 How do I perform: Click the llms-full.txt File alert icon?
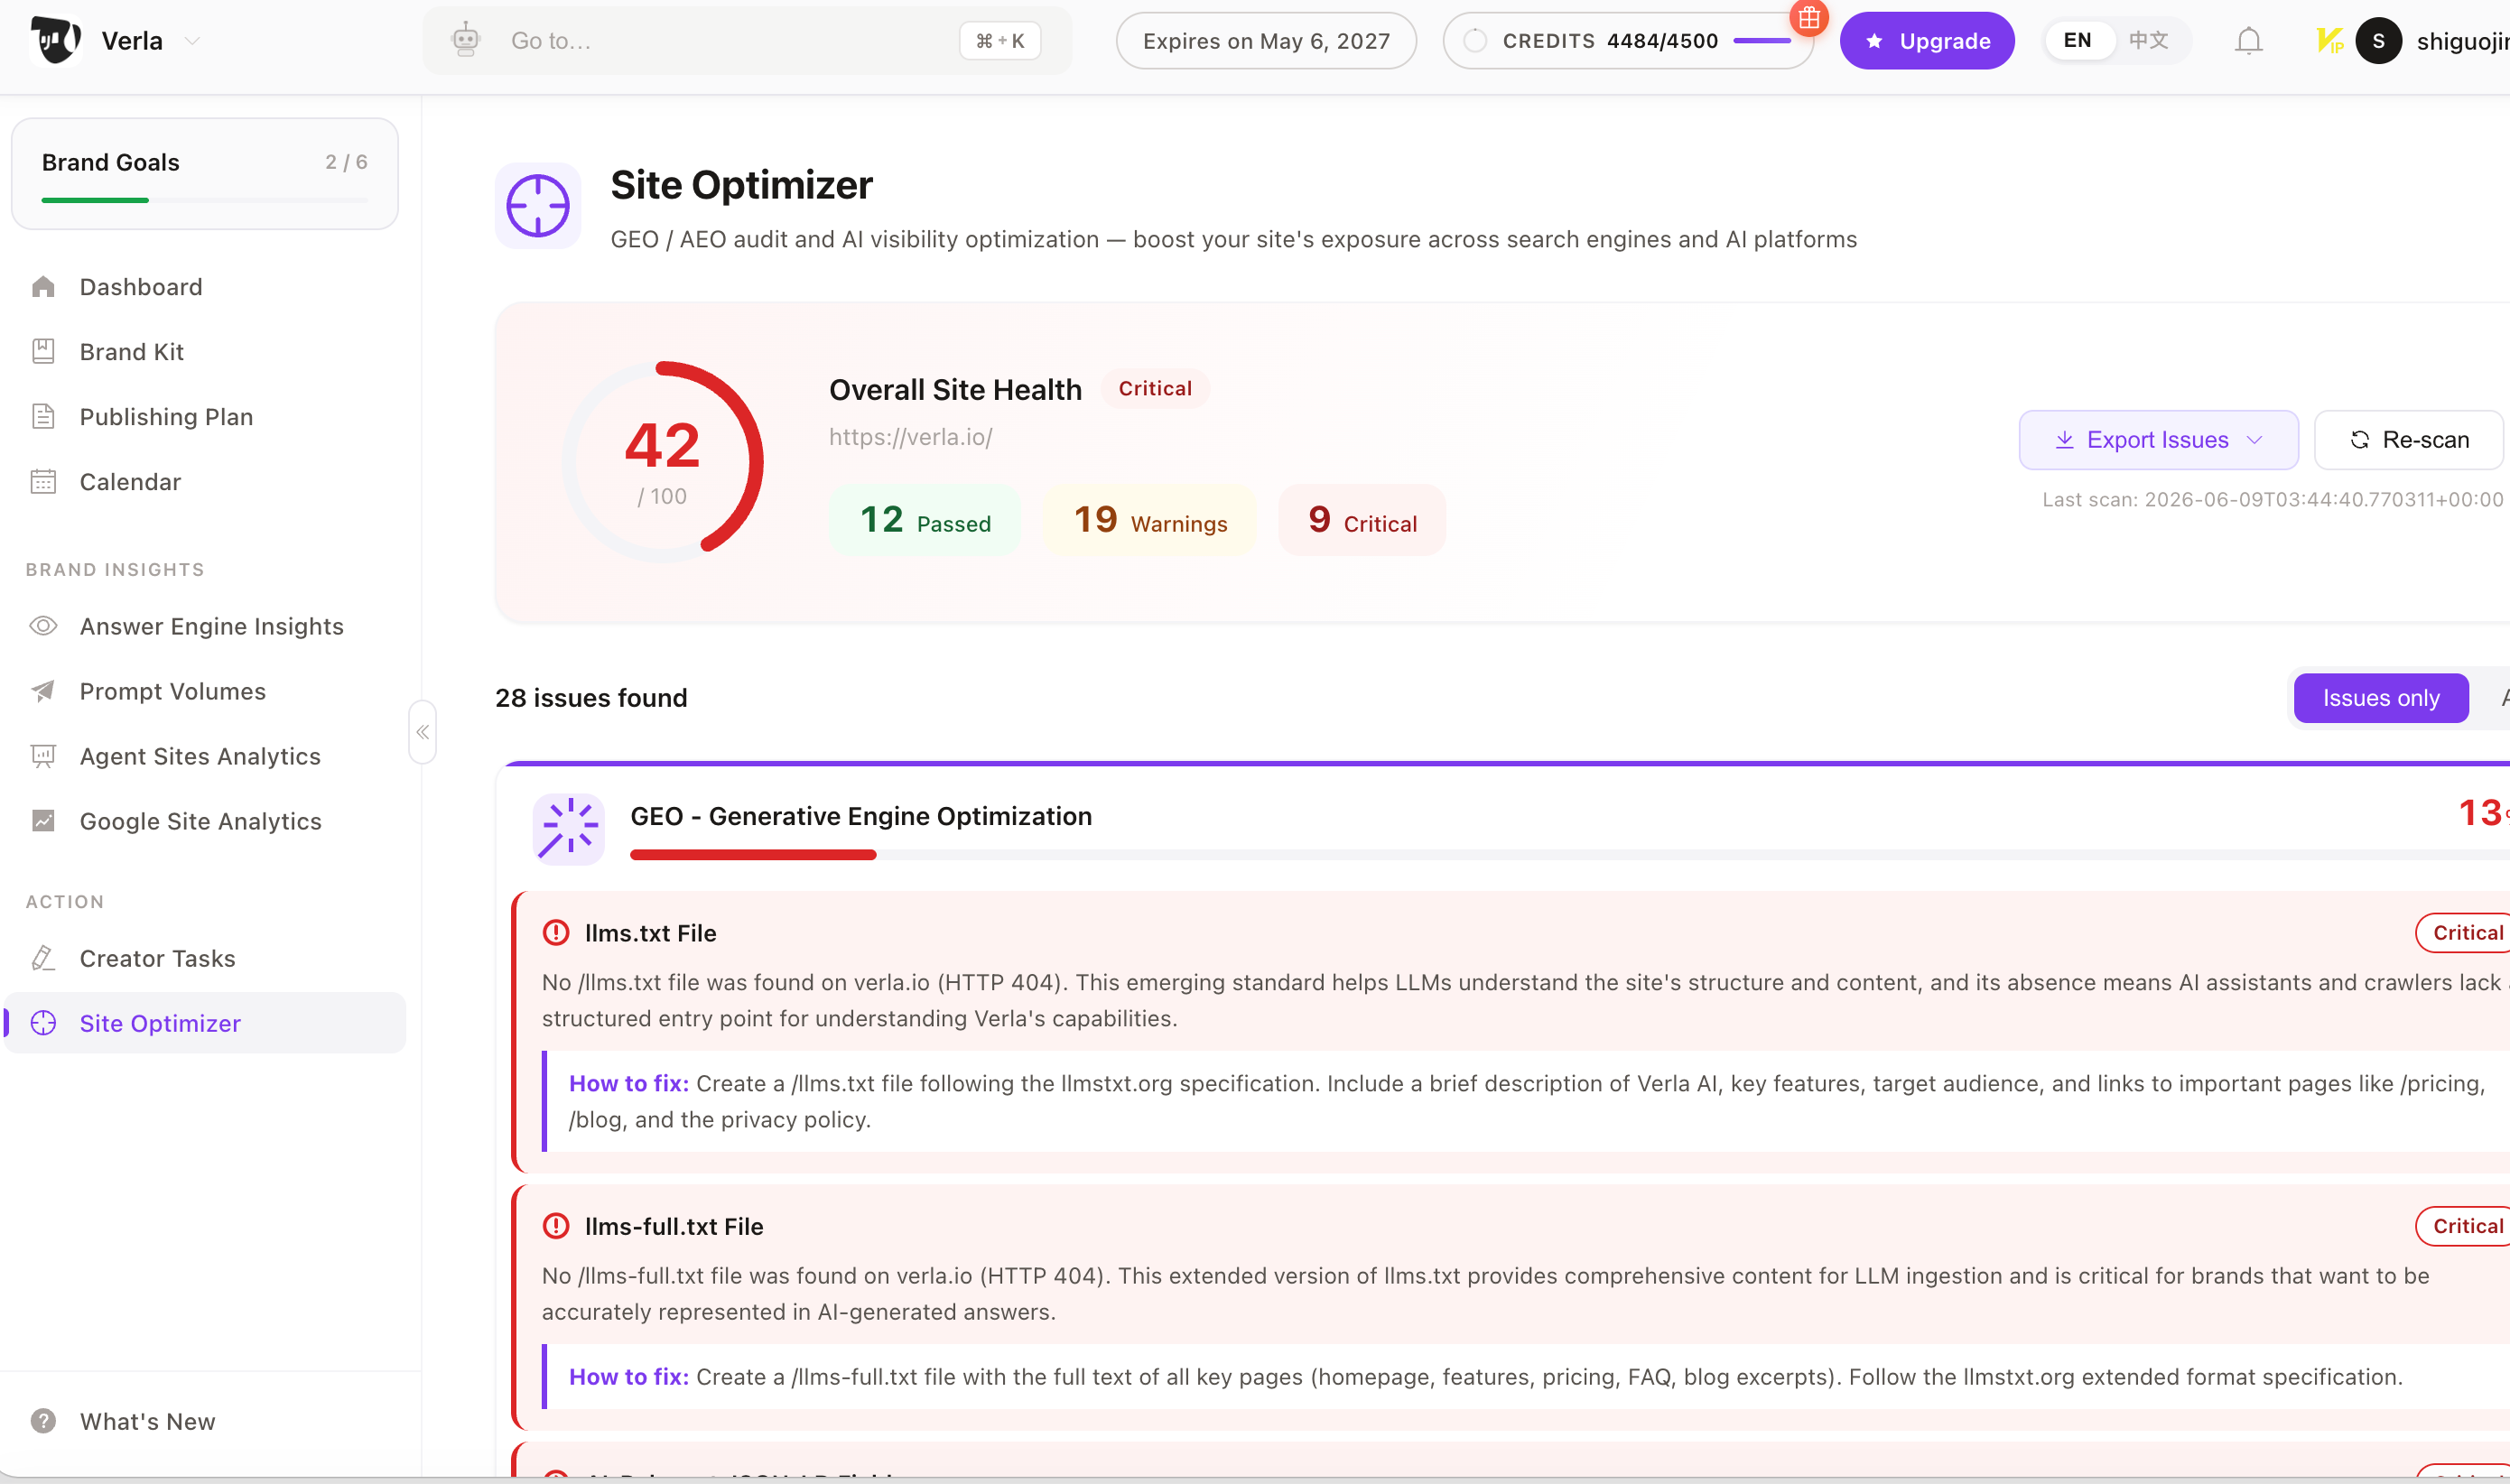[x=556, y=1226]
